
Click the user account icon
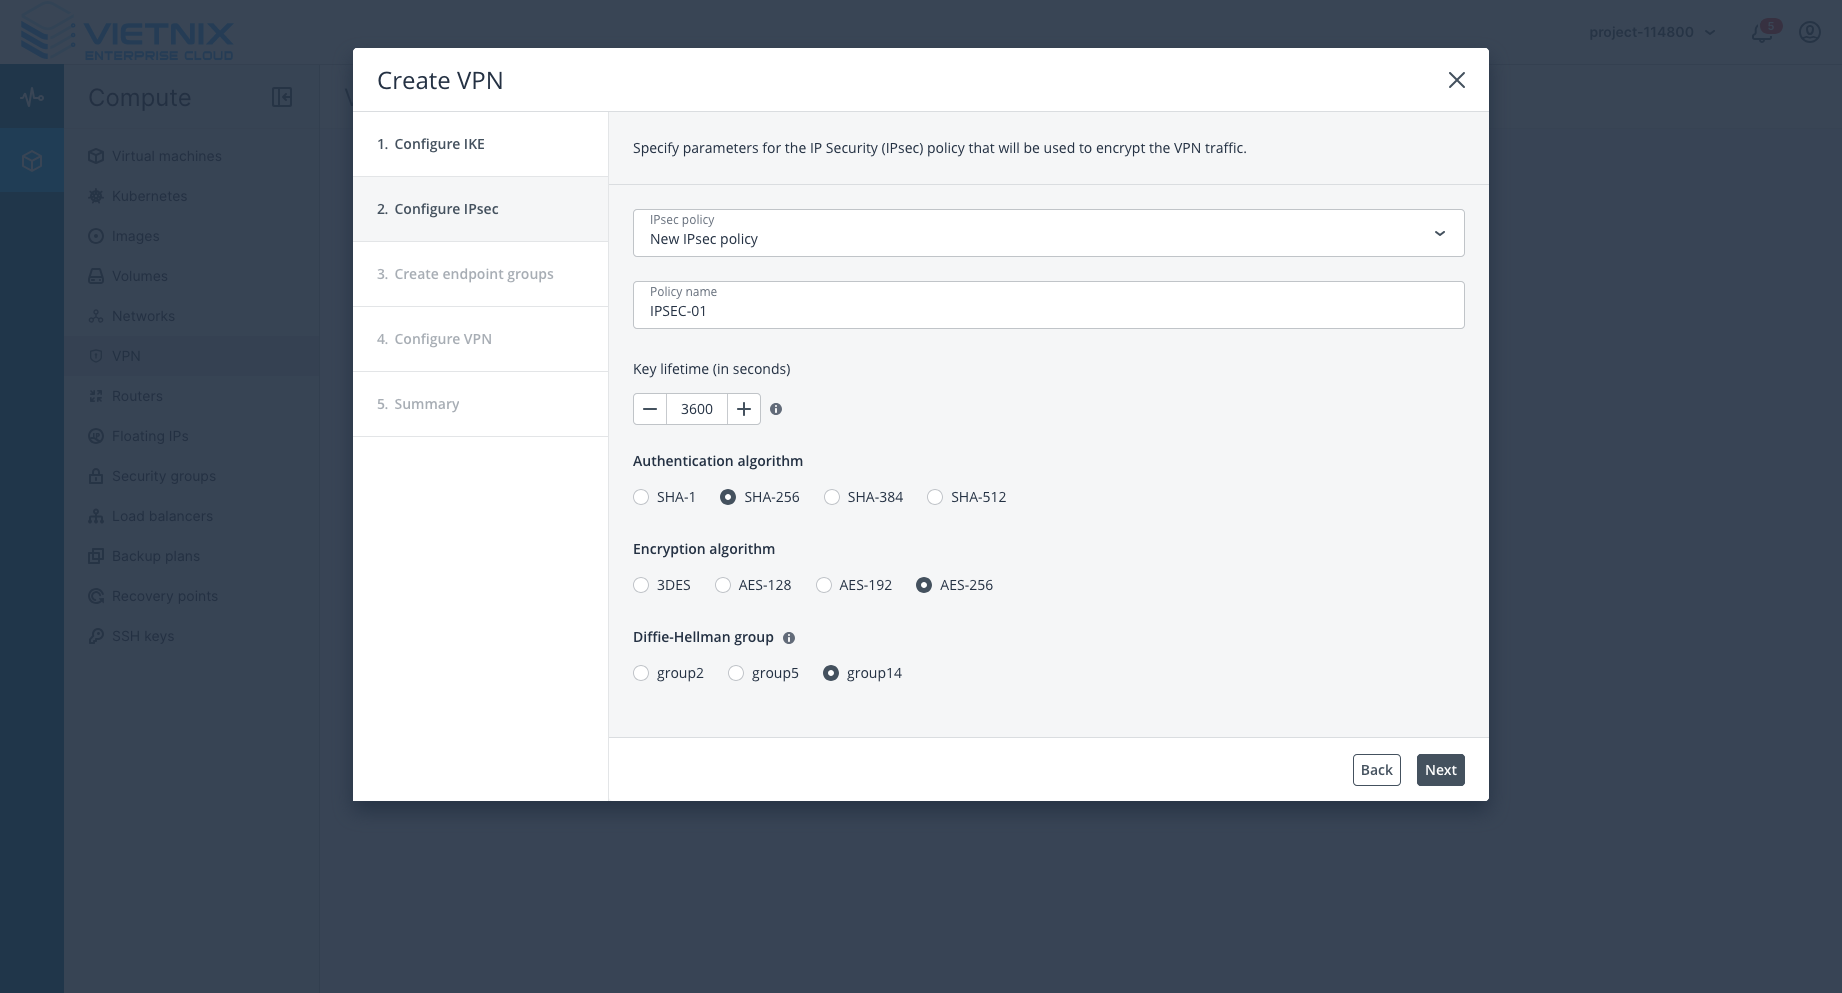1809,32
